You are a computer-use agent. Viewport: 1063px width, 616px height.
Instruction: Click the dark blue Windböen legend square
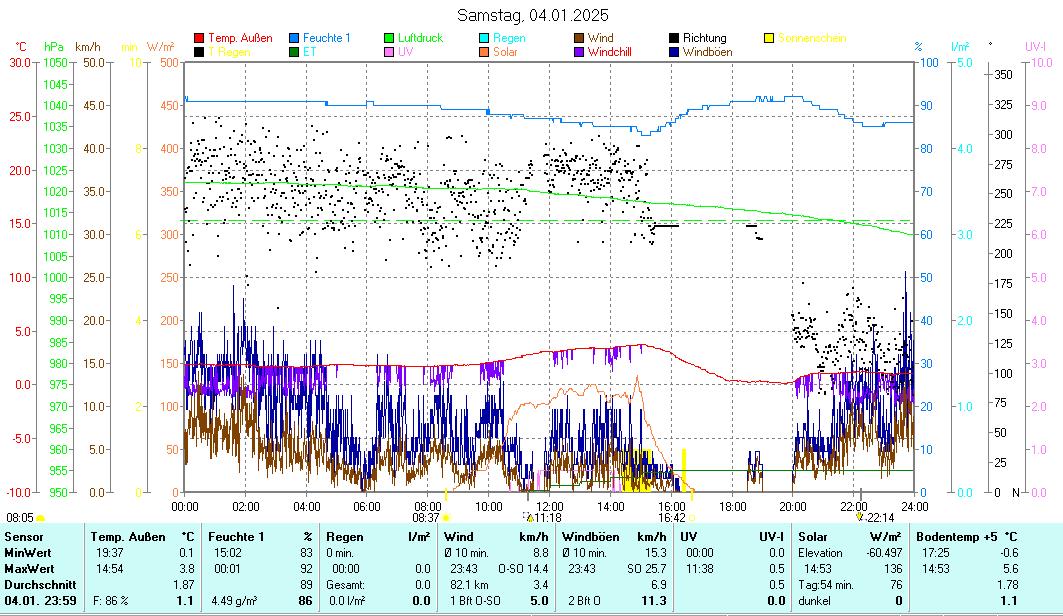(674, 52)
